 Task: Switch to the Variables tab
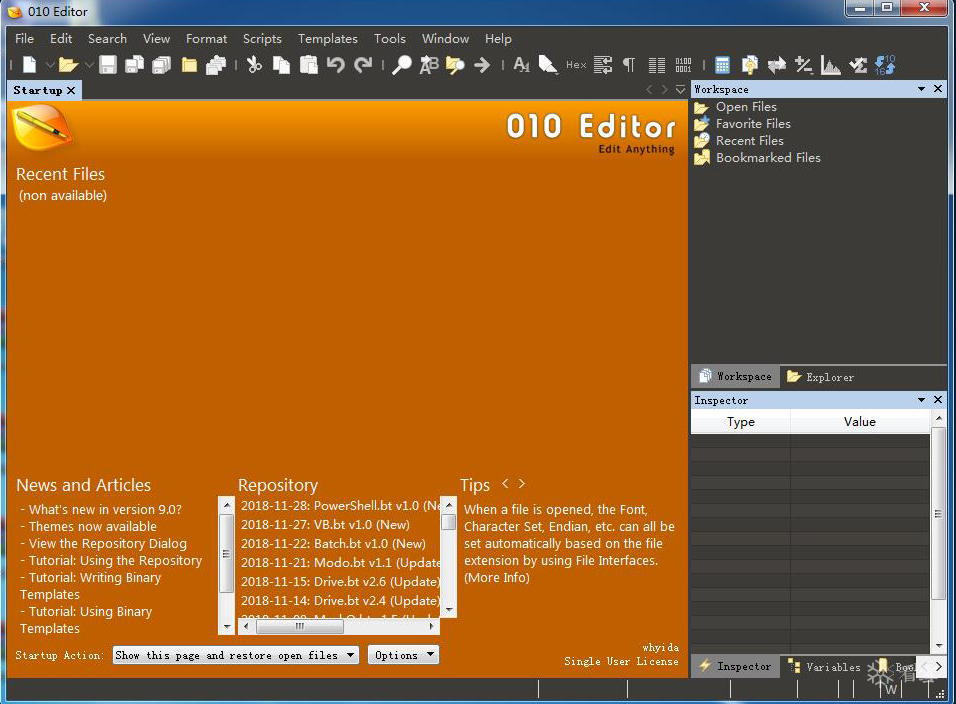[824, 667]
